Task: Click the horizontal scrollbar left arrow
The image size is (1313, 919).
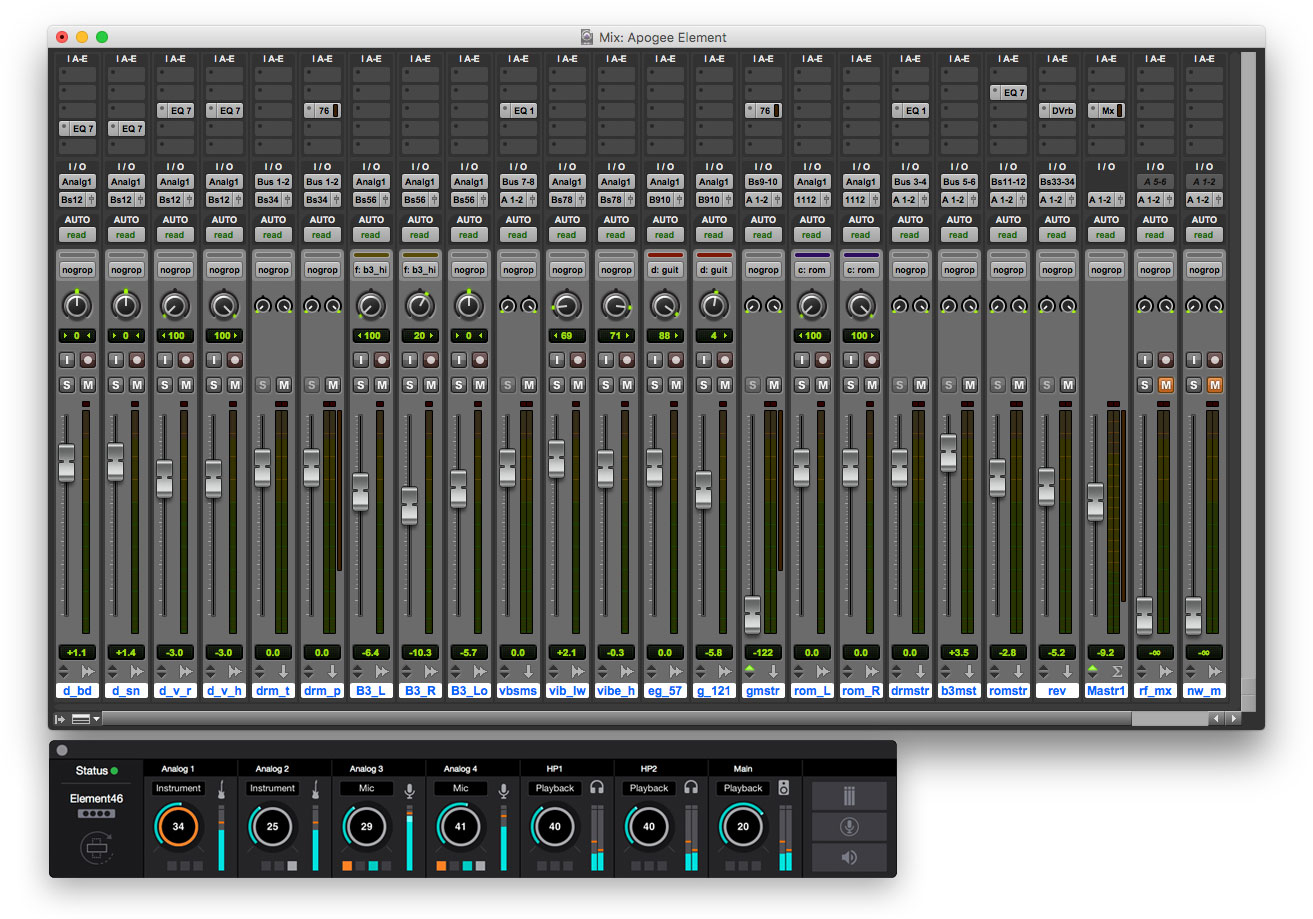Action: [x=1217, y=718]
